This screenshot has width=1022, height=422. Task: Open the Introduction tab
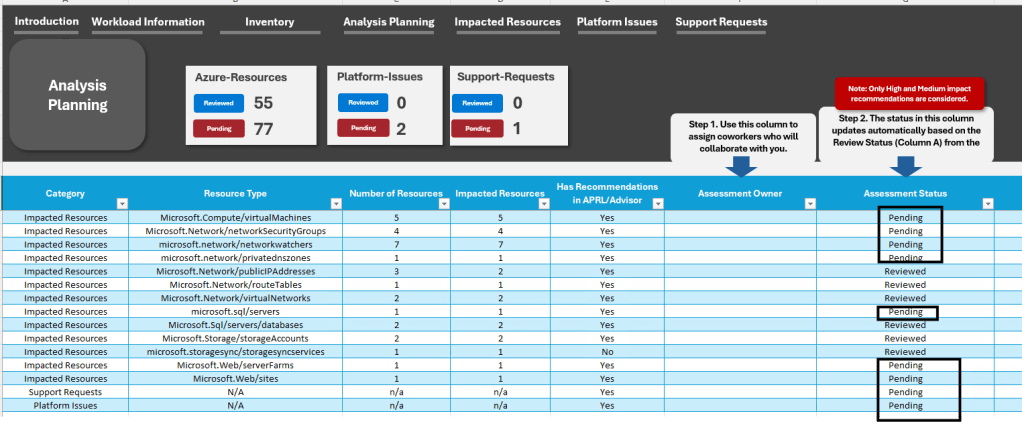(x=46, y=21)
